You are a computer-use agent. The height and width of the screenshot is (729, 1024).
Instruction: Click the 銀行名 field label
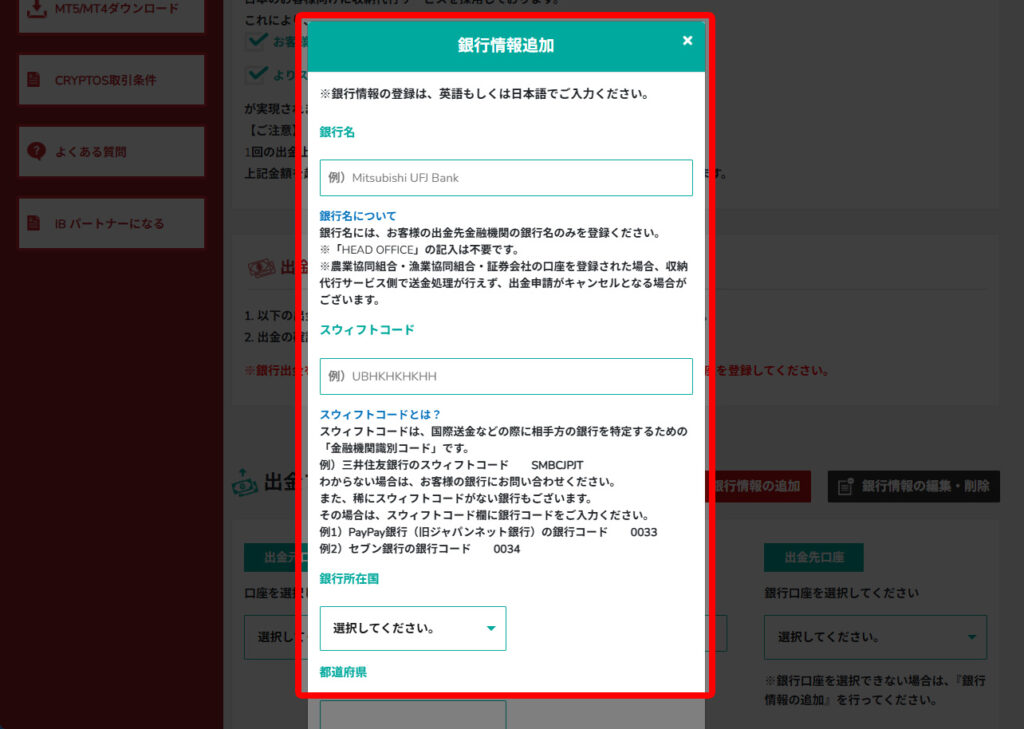pyautogui.click(x=337, y=132)
